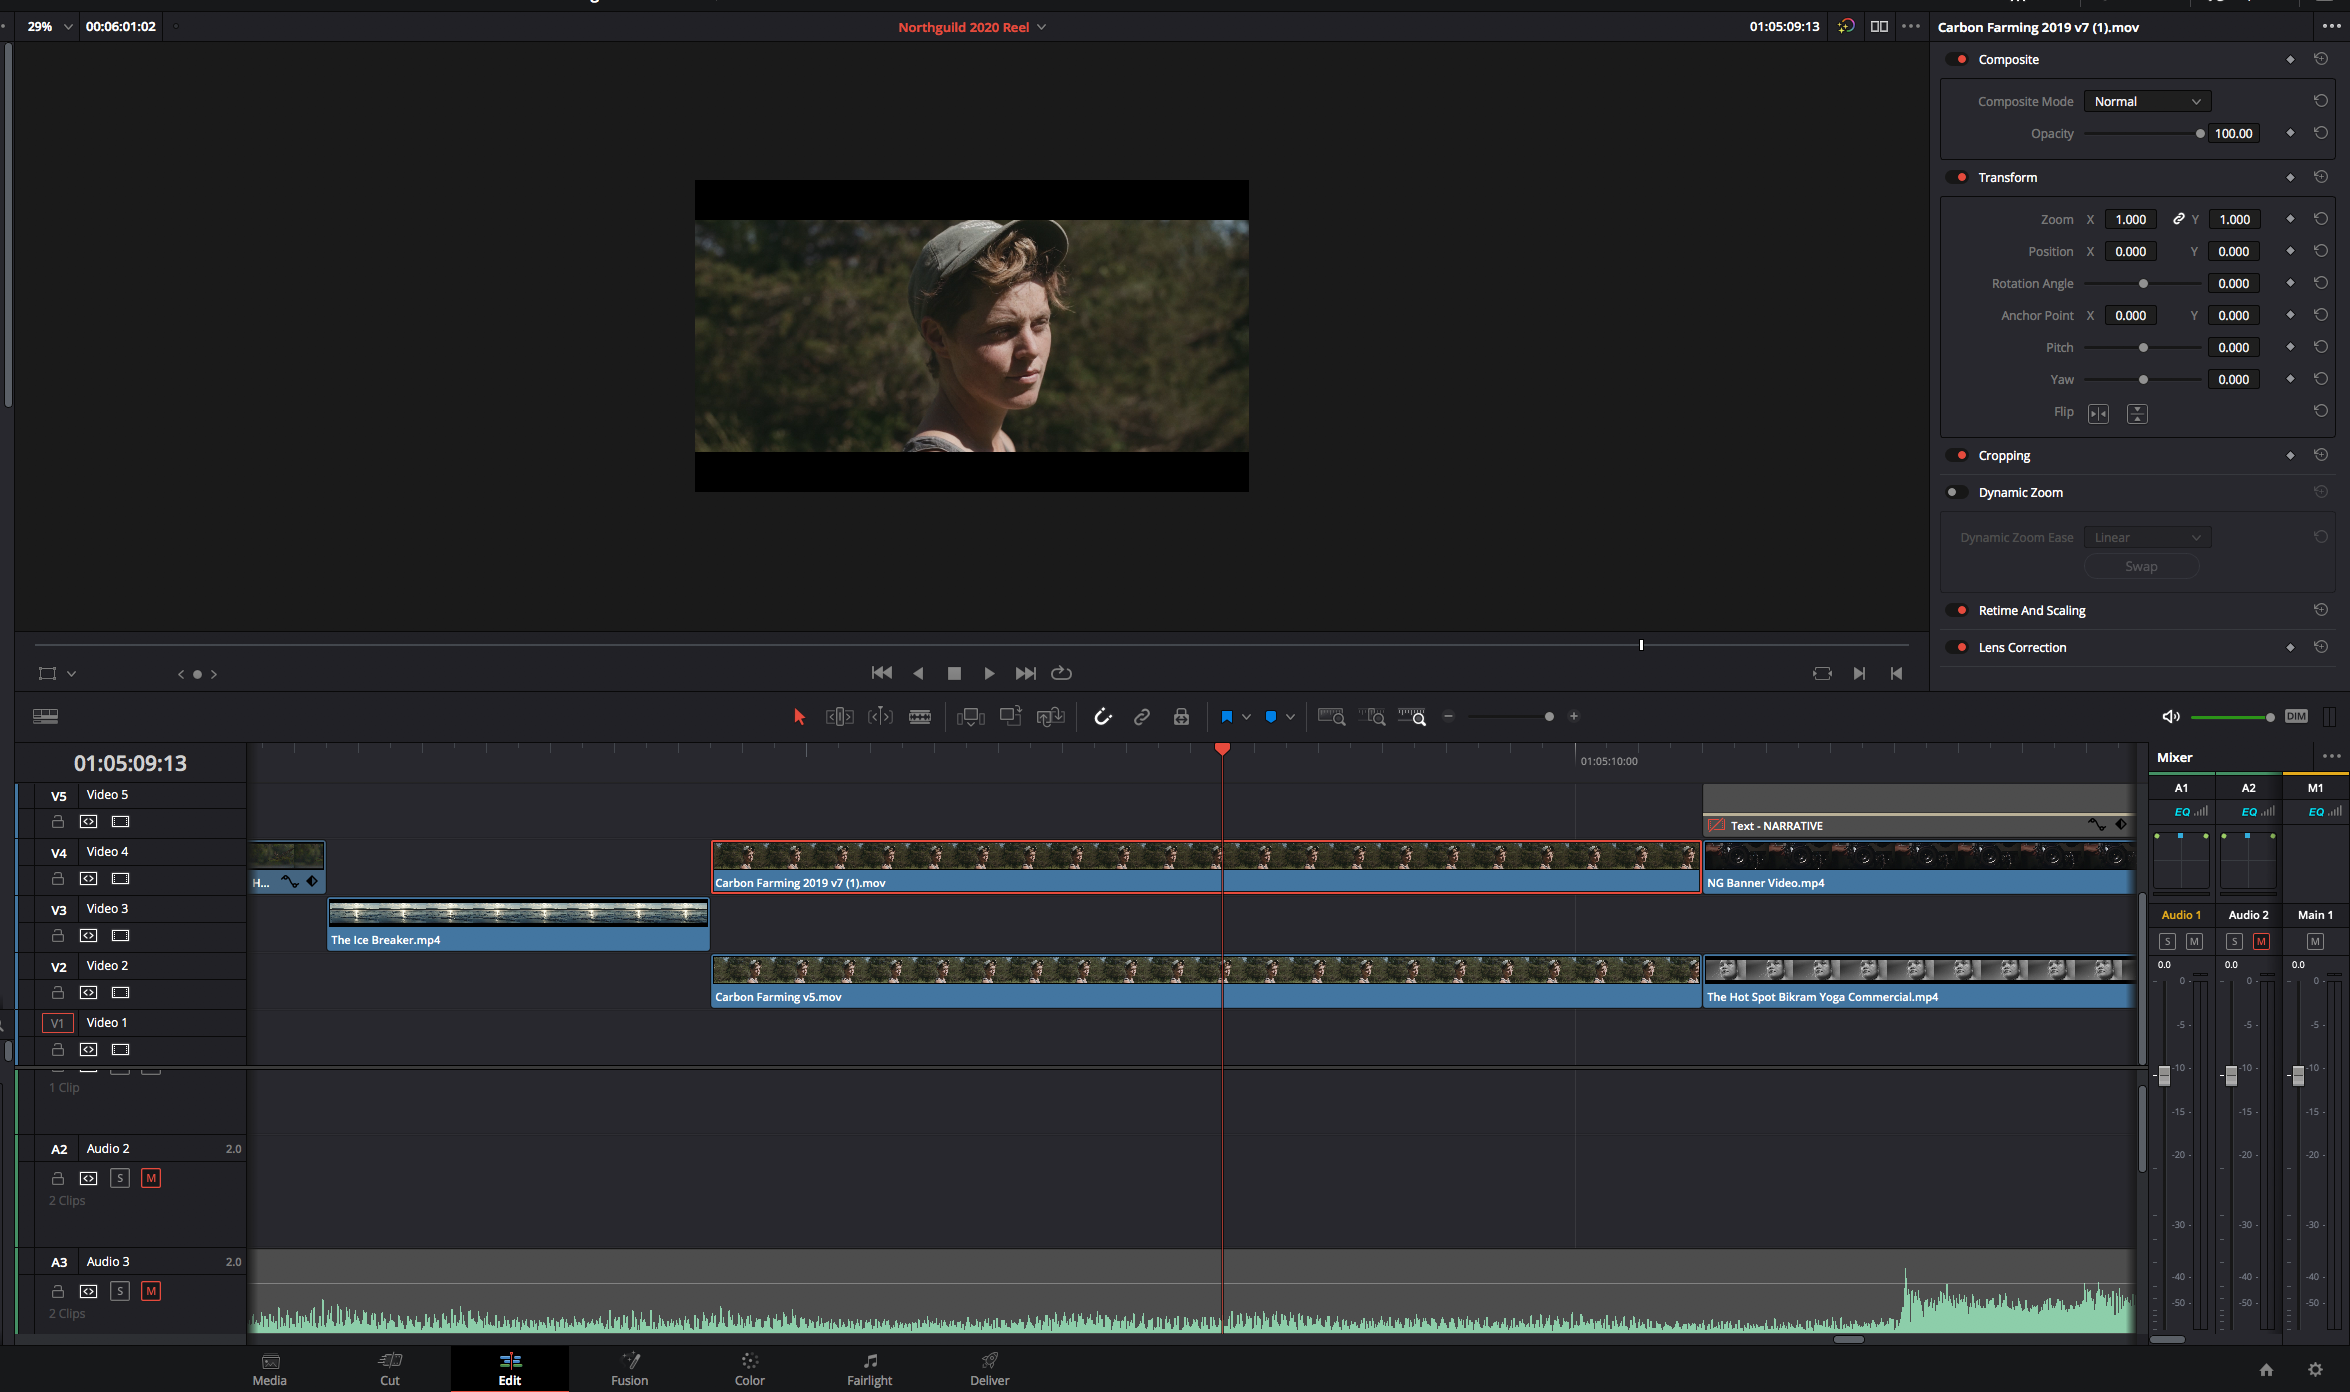Toggle timeline Snapping magnet icon
The width and height of the screenshot is (2350, 1392).
[x=1103, y=717]
